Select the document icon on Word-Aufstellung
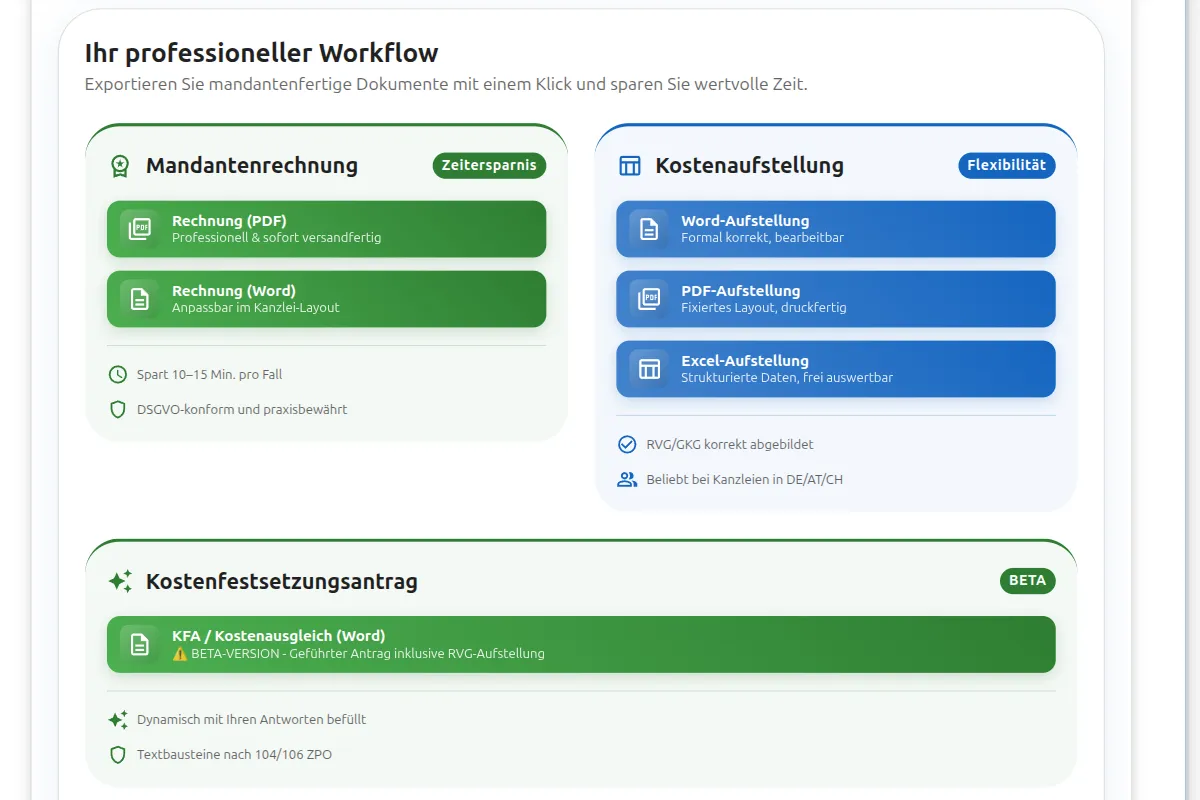Image resolution: width=1200 pixels, height=800 pixels. (x=649, y=228)
